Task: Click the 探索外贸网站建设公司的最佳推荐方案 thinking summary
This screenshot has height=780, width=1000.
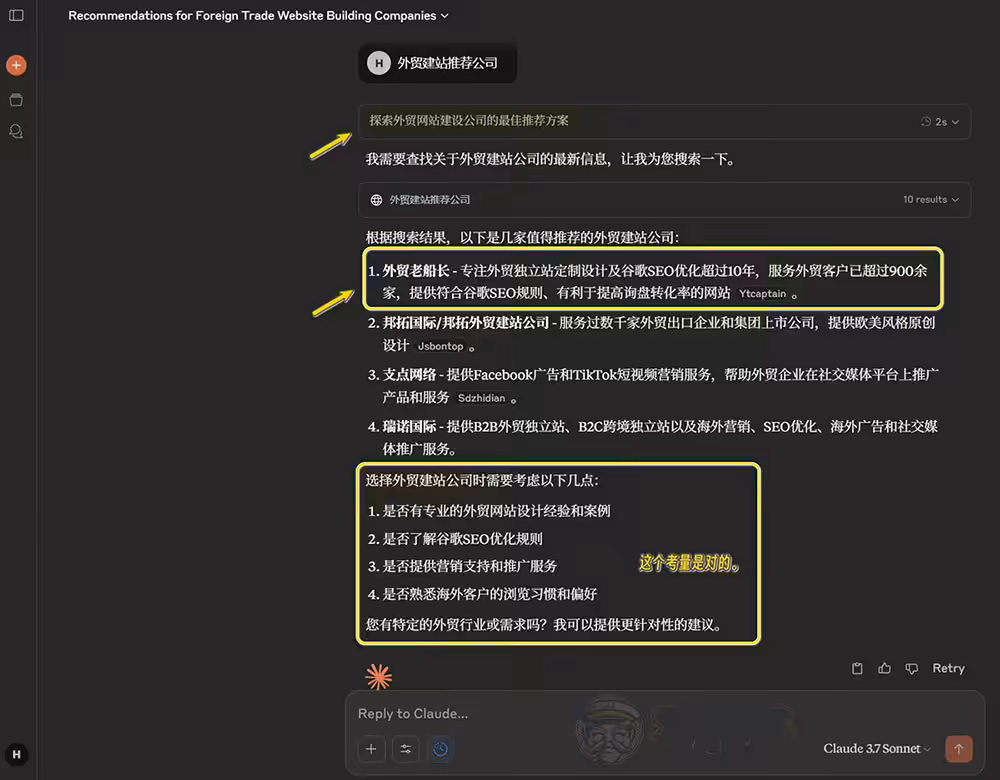Action: (469, 121)
